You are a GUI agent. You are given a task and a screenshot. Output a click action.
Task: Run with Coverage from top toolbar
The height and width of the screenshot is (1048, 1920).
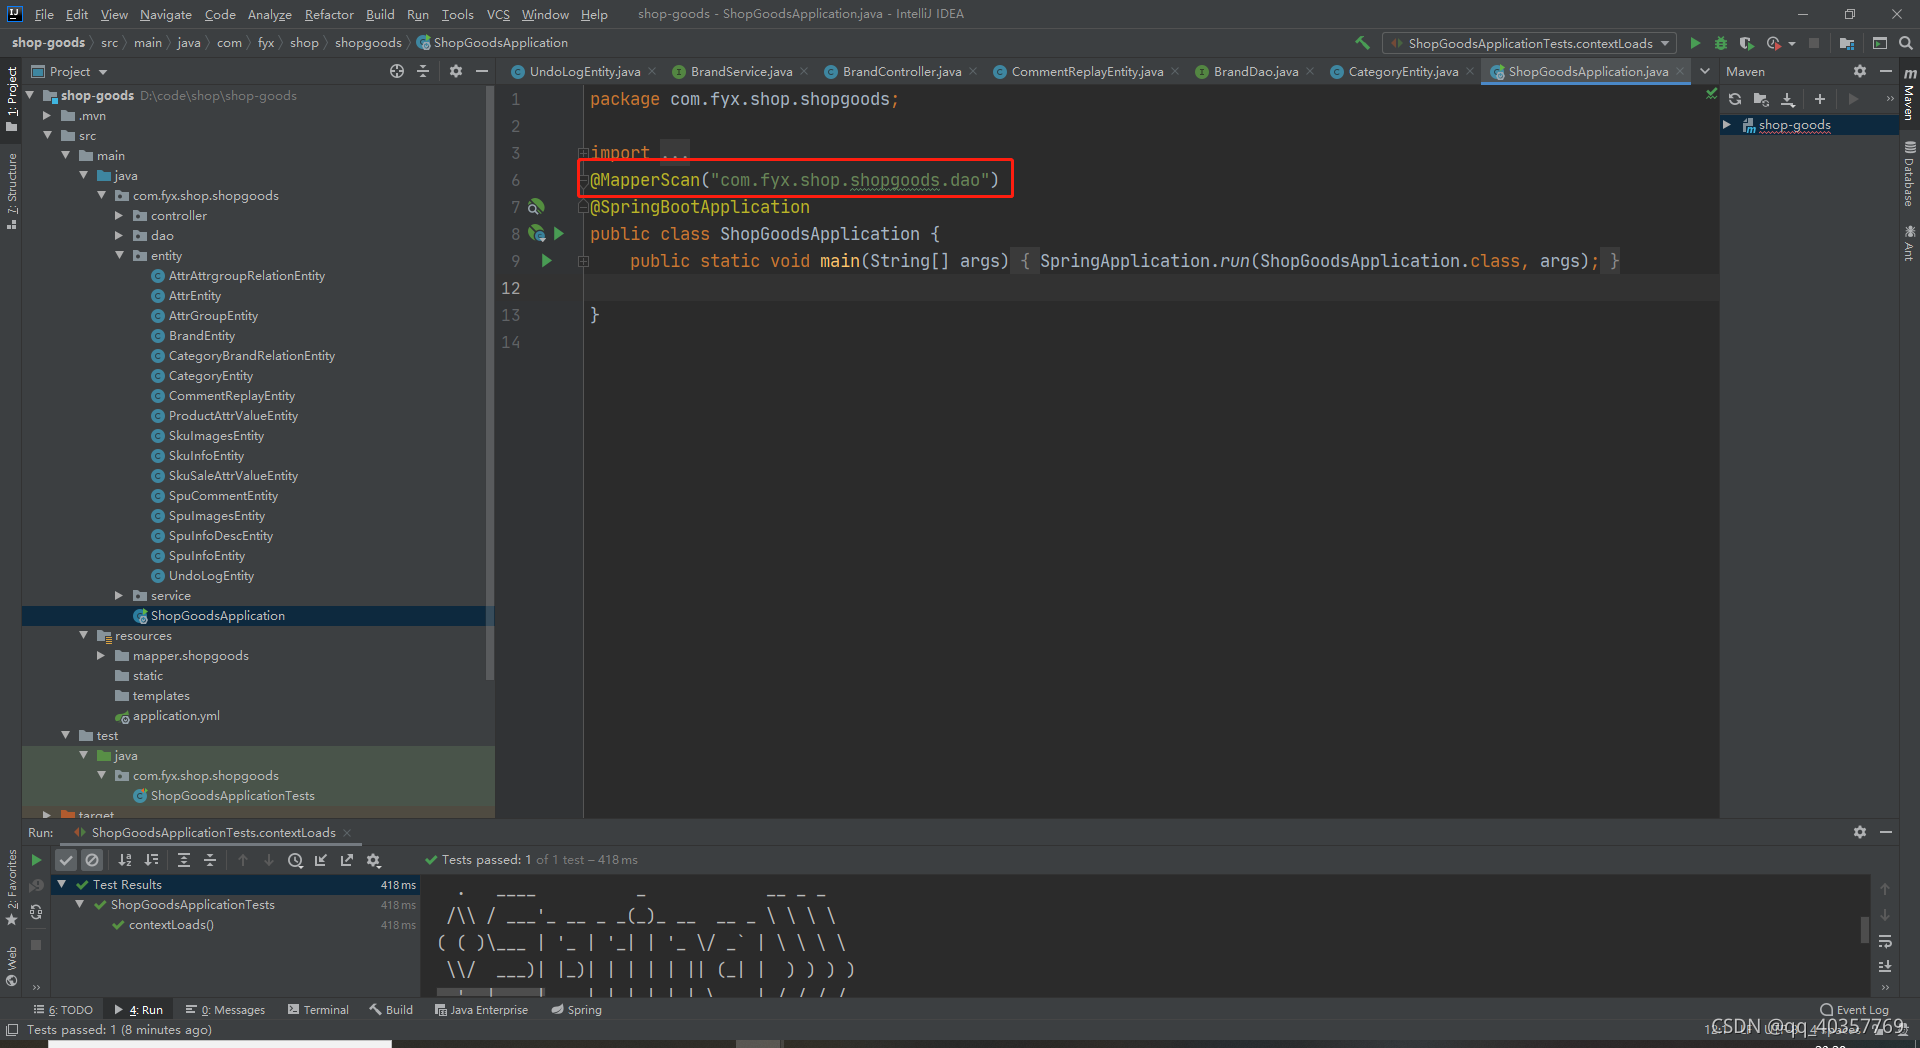coord(1746,43)
